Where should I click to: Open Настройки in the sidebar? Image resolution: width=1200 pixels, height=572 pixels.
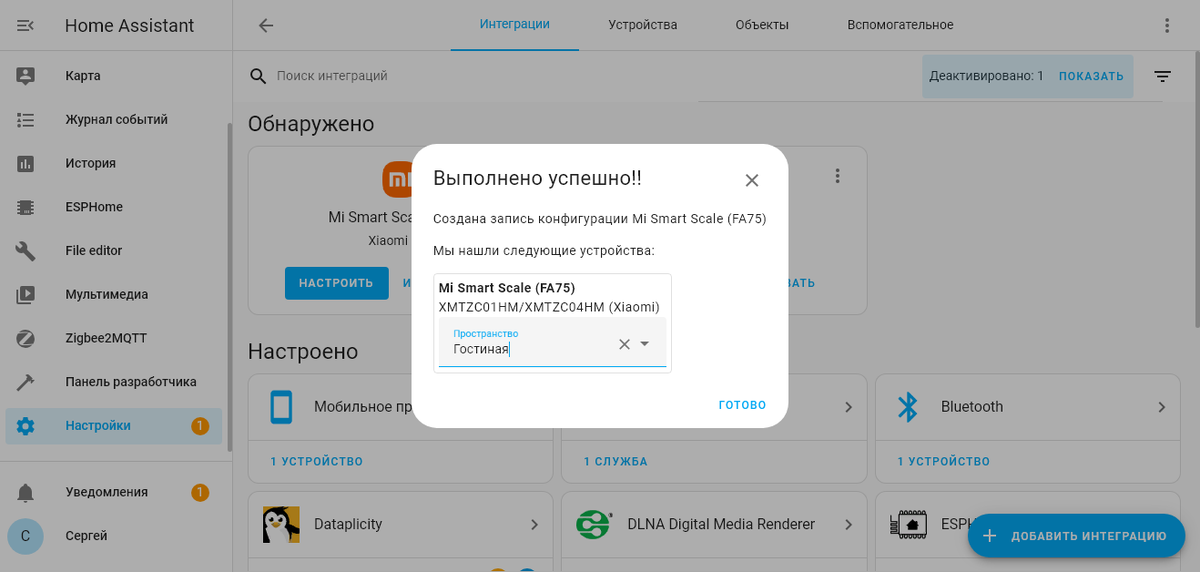point(113,426)
